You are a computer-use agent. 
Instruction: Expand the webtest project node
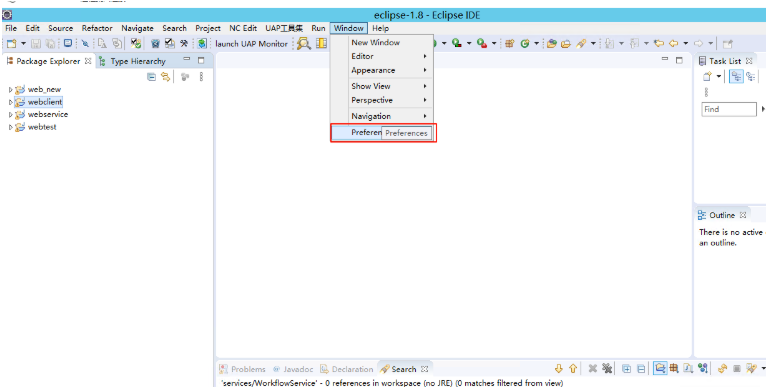click(x=10, y=127)
